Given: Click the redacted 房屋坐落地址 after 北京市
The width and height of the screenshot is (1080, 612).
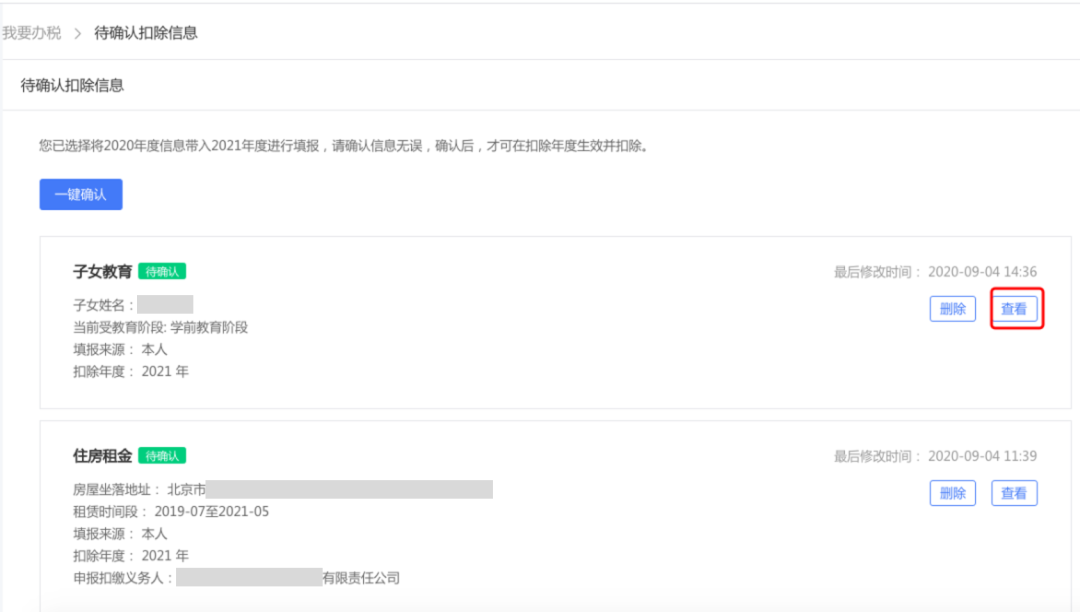Looking at the screenshot, I should [349, 489].
